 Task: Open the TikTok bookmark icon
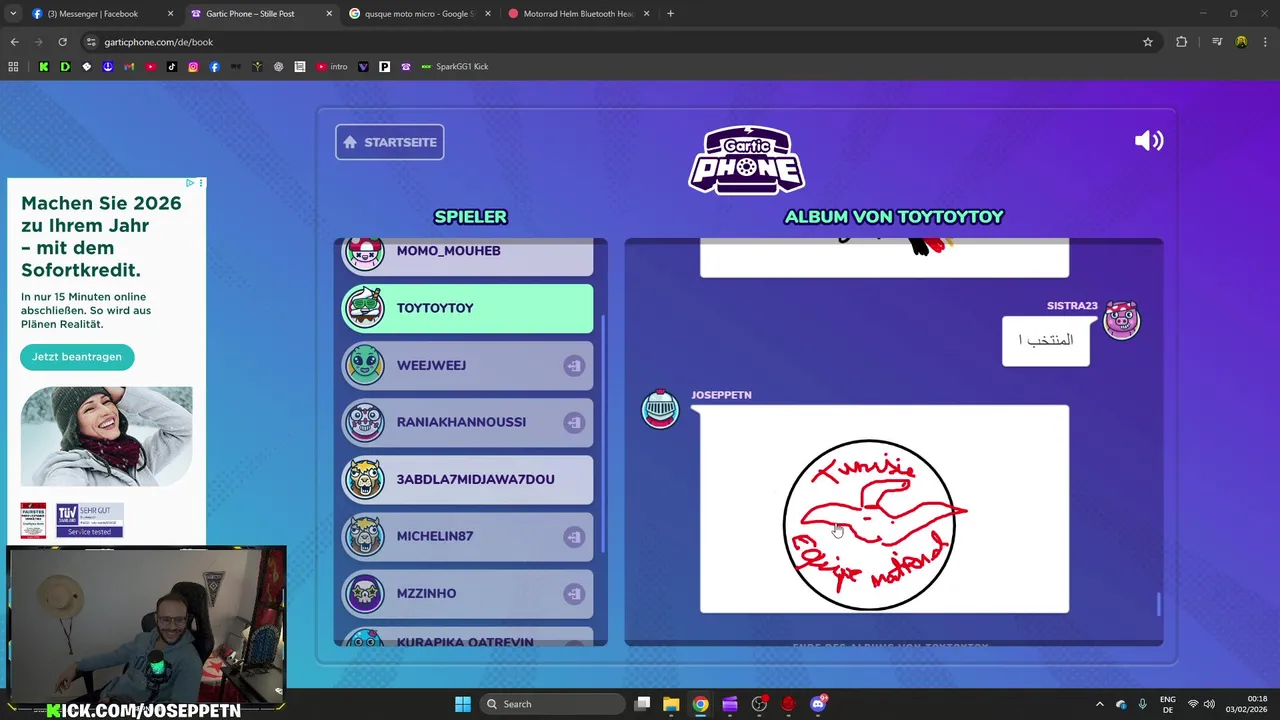(x=172, y=67)
